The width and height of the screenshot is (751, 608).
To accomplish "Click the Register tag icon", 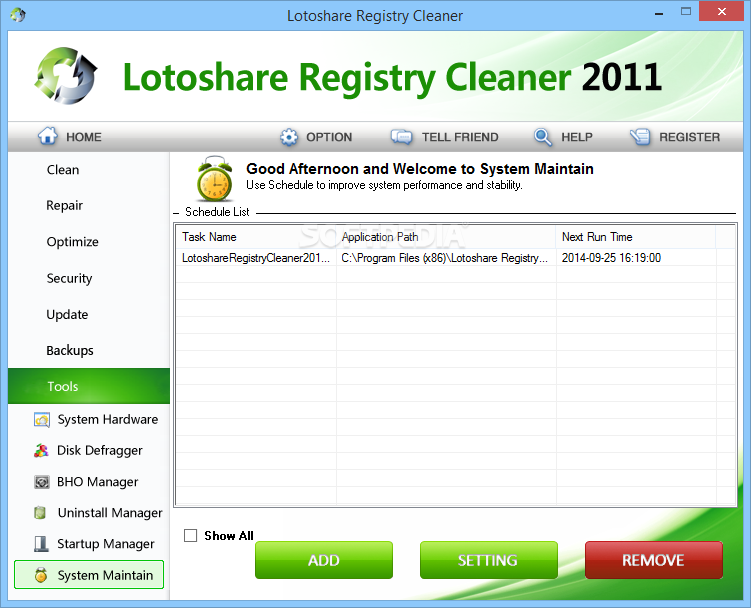I will 640,137.
